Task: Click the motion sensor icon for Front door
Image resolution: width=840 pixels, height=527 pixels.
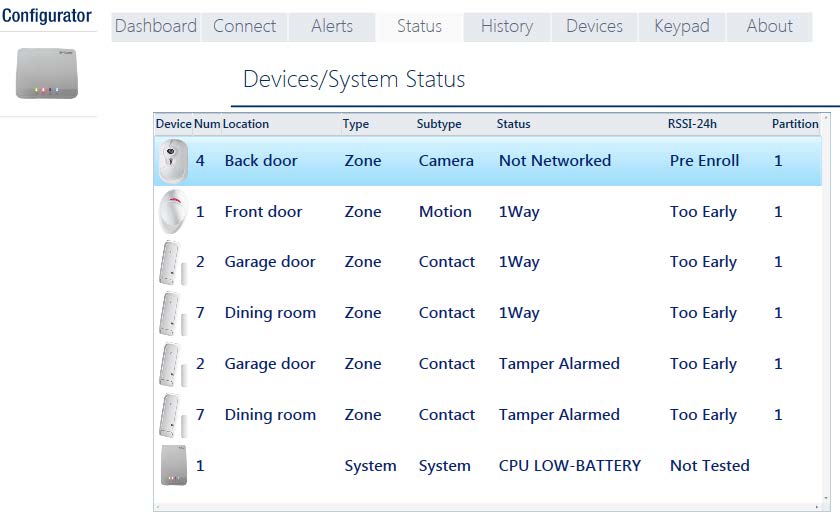Action: (173, 212)
